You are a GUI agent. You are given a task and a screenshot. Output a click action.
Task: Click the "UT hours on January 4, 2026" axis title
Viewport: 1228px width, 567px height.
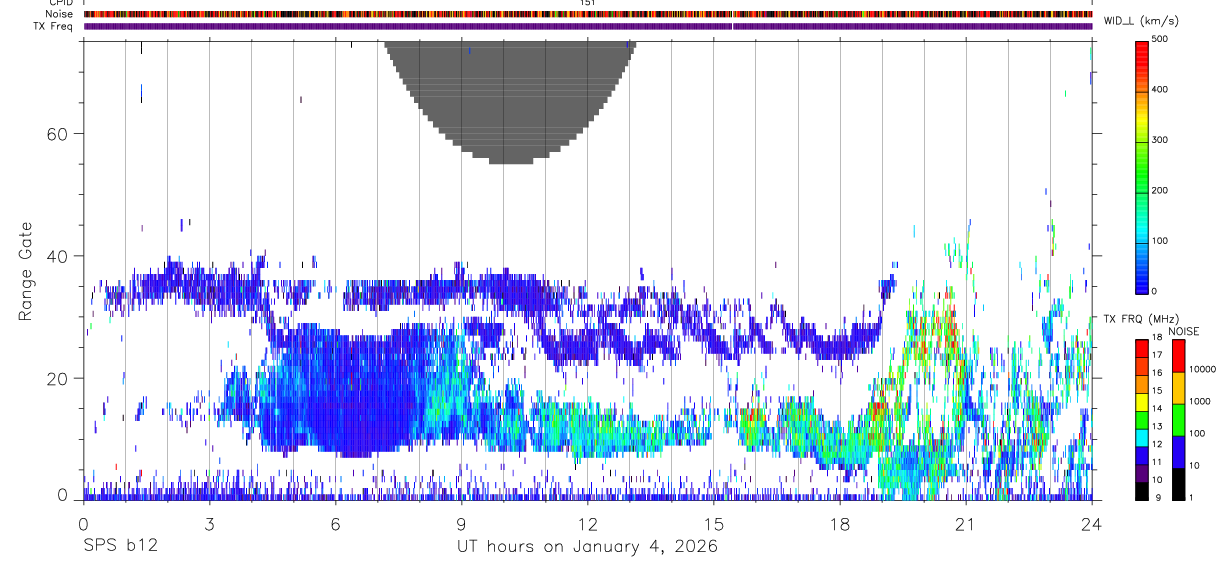coord(587,547)
